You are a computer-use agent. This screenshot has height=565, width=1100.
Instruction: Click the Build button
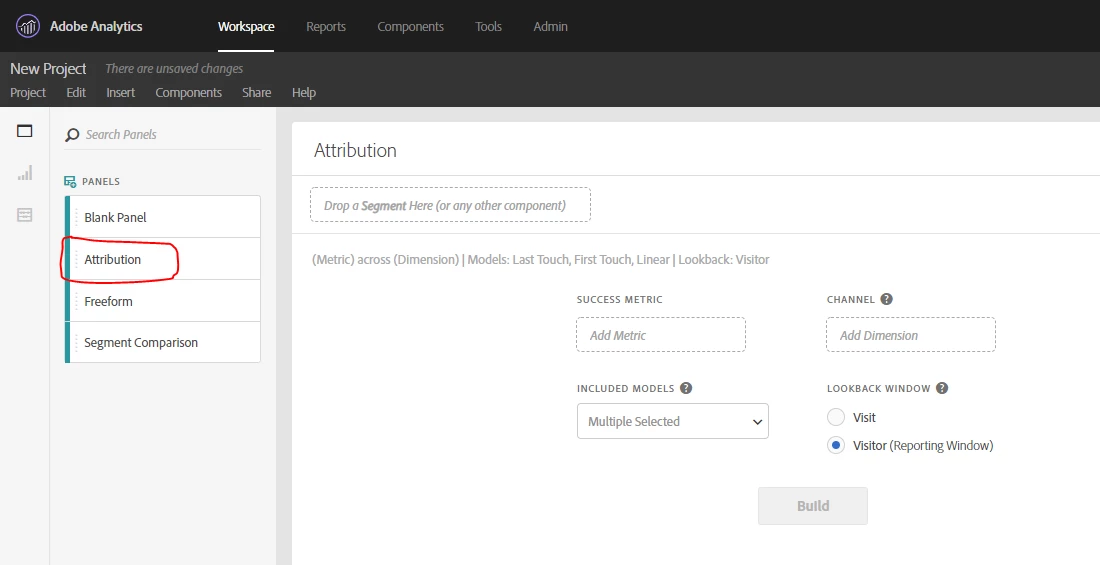point(813,506)
